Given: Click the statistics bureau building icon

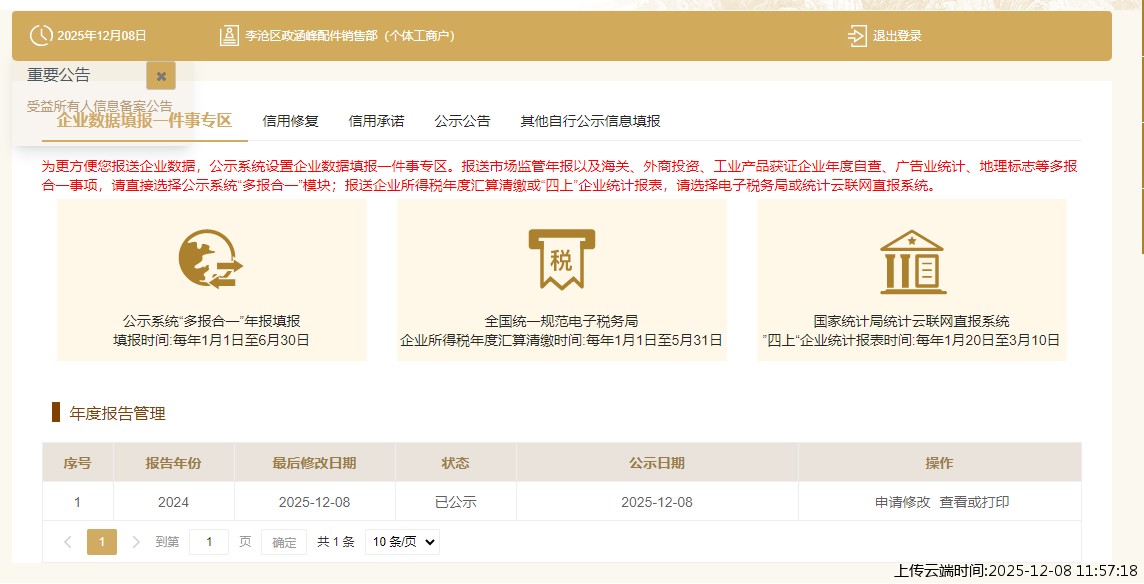Looking at the screenshot, I should [x=913, y=260].
